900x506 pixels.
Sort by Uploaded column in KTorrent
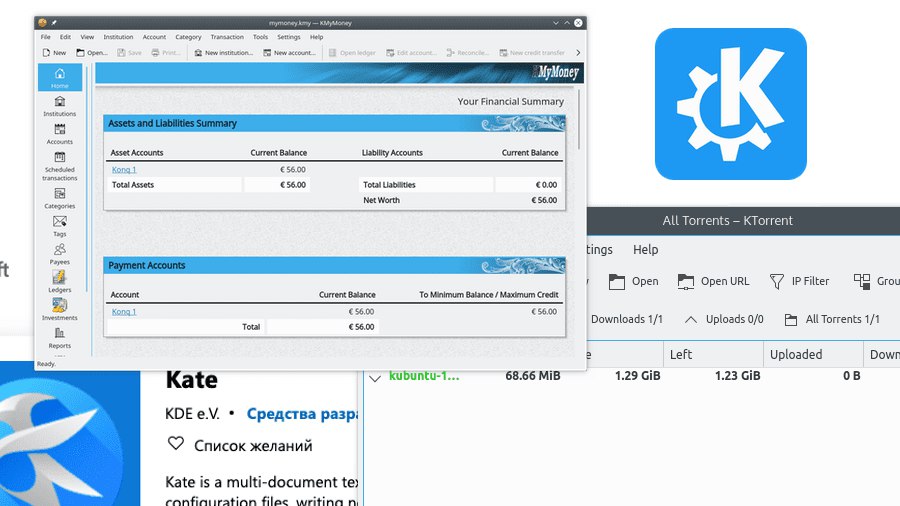coord(813,355)
